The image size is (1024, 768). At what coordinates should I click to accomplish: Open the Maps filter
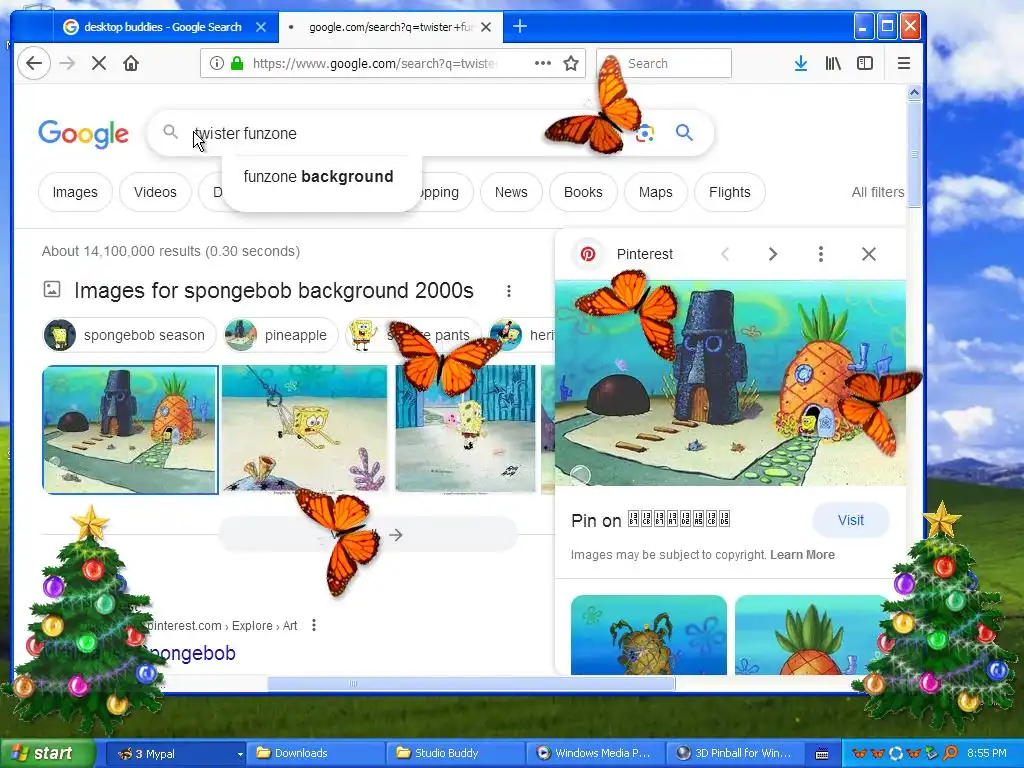[x=656, y=192]
